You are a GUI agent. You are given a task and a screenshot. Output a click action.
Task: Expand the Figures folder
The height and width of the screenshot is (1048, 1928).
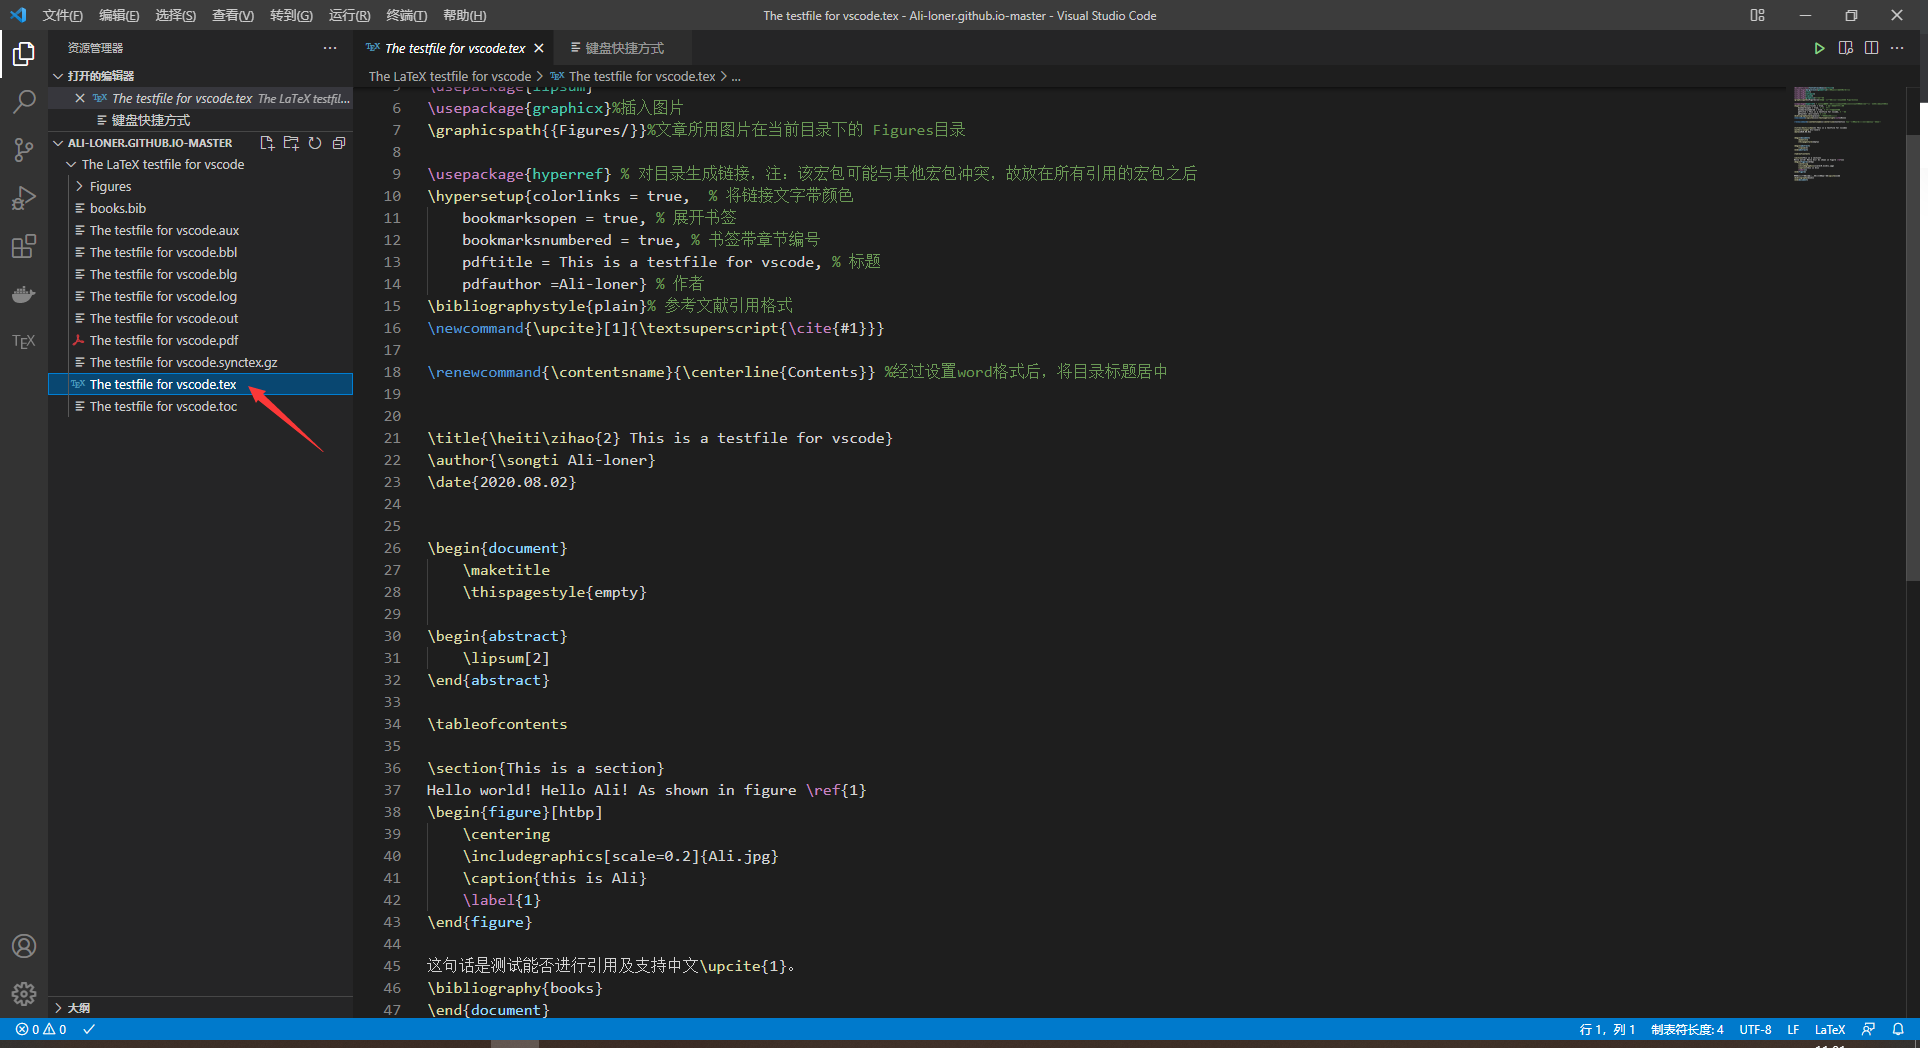[200, 186]
